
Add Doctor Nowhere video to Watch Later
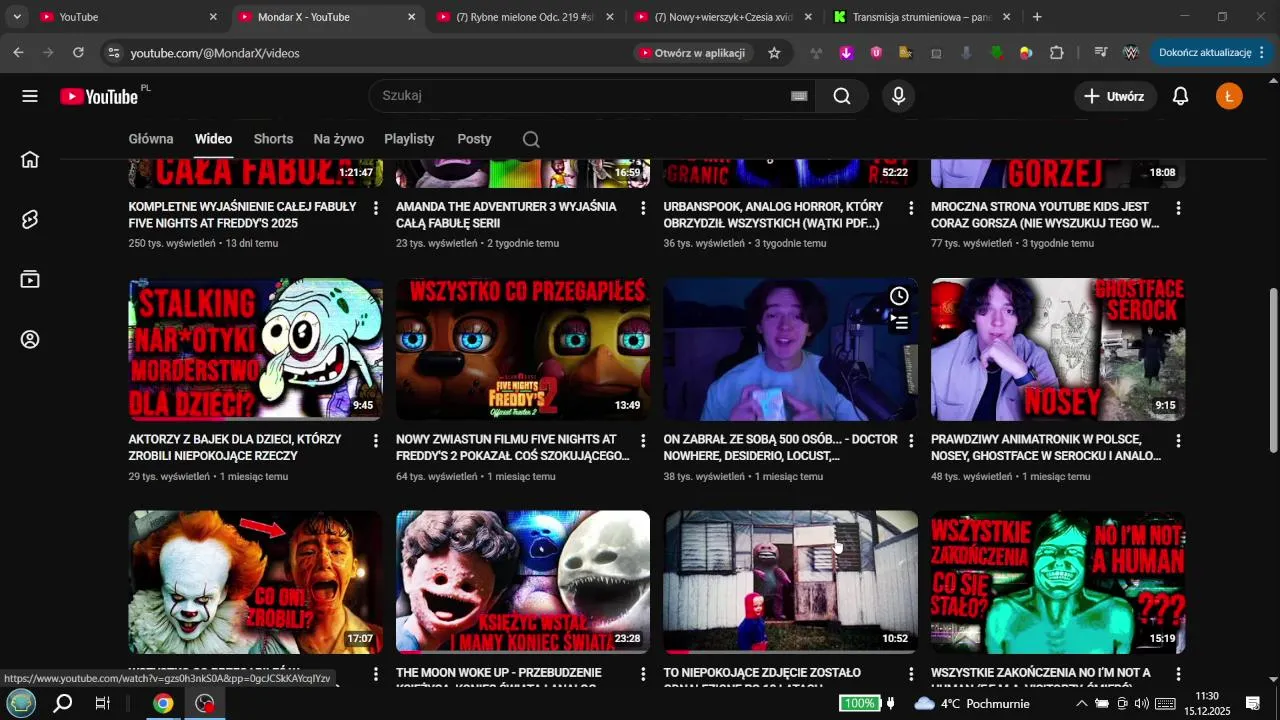coord(900,296)
